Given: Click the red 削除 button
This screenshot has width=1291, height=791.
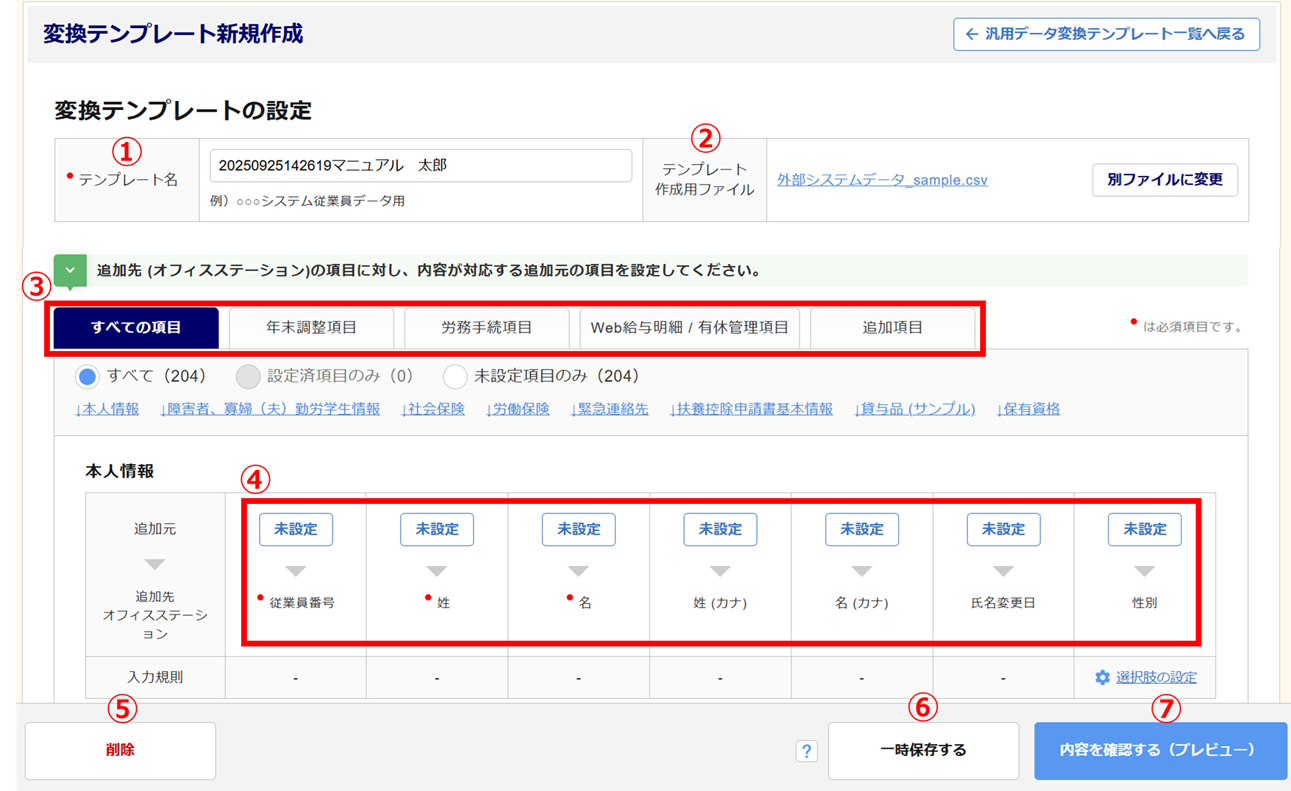Looking at the screenshot, I should click(120, 750).
